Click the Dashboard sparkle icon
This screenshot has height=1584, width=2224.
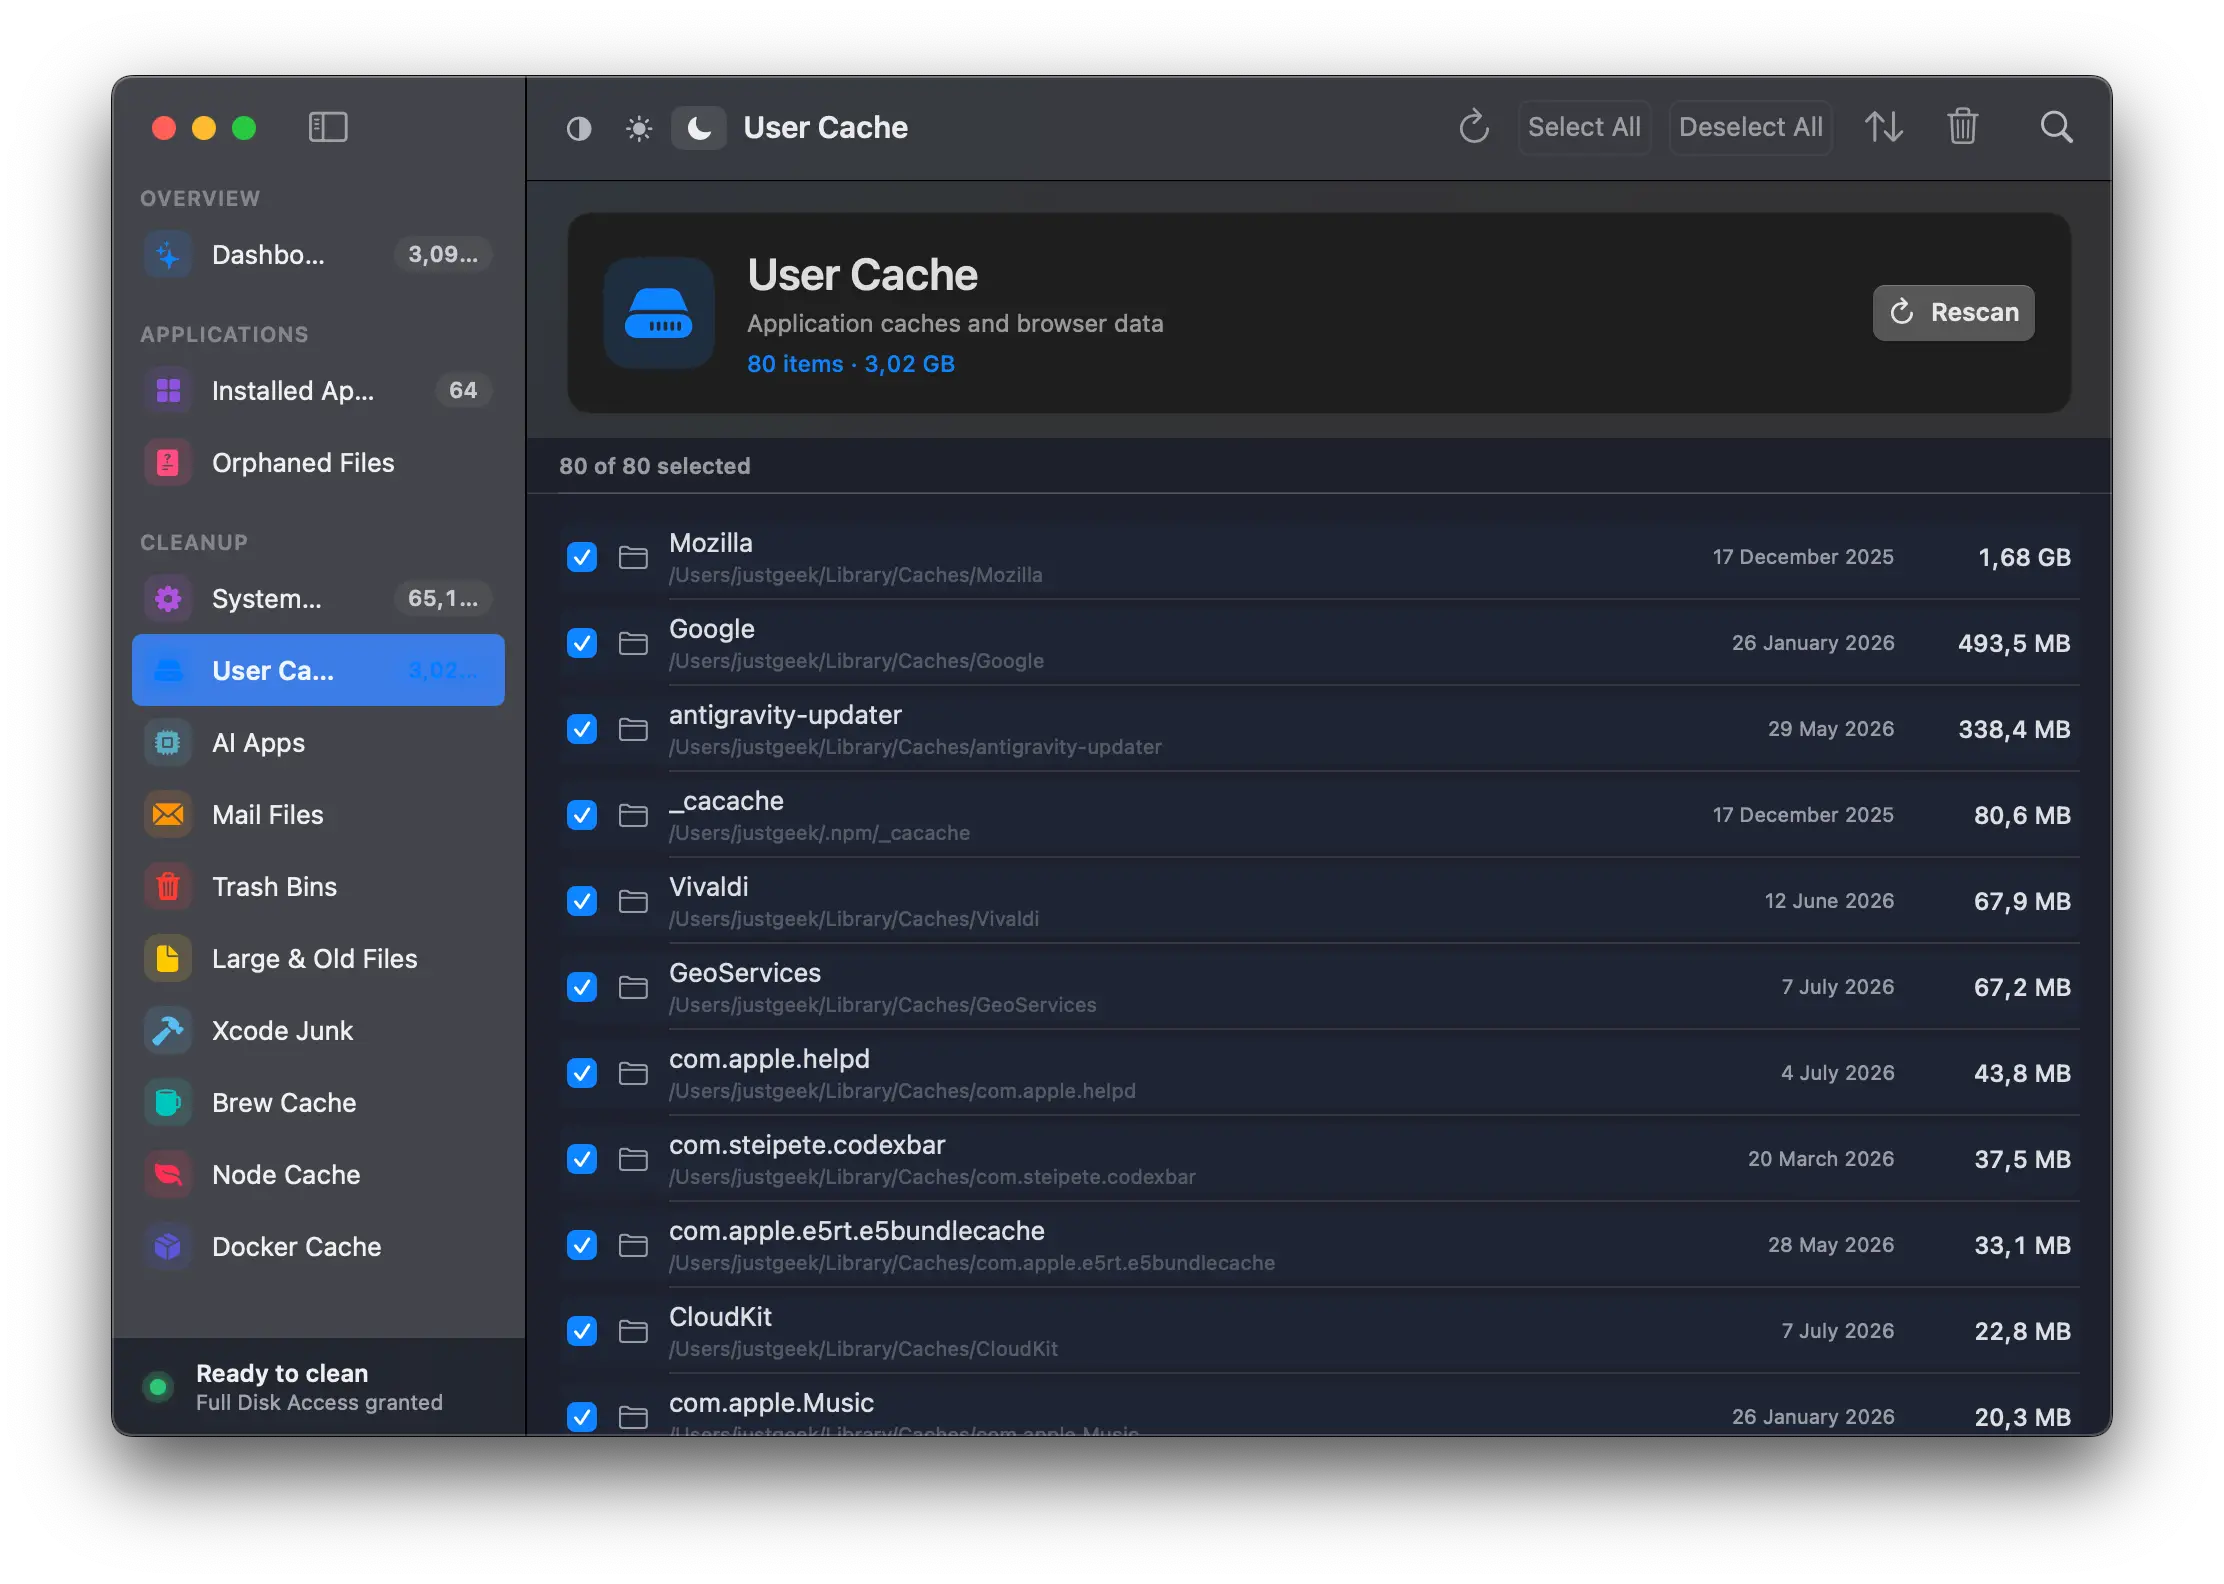click(x=168, y=254)
